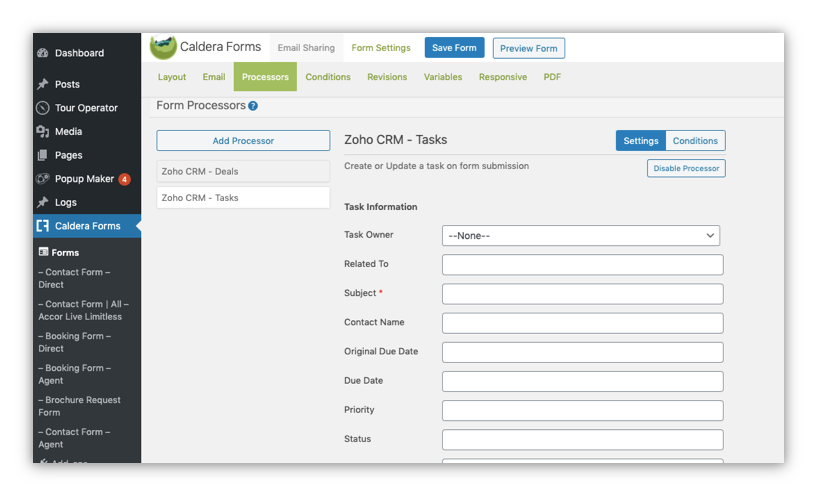Image resolution: width=817 pixels, height=496 pixels.
Task: Select Zoho CRM - Tasks processor
Action: coord(243,197)
